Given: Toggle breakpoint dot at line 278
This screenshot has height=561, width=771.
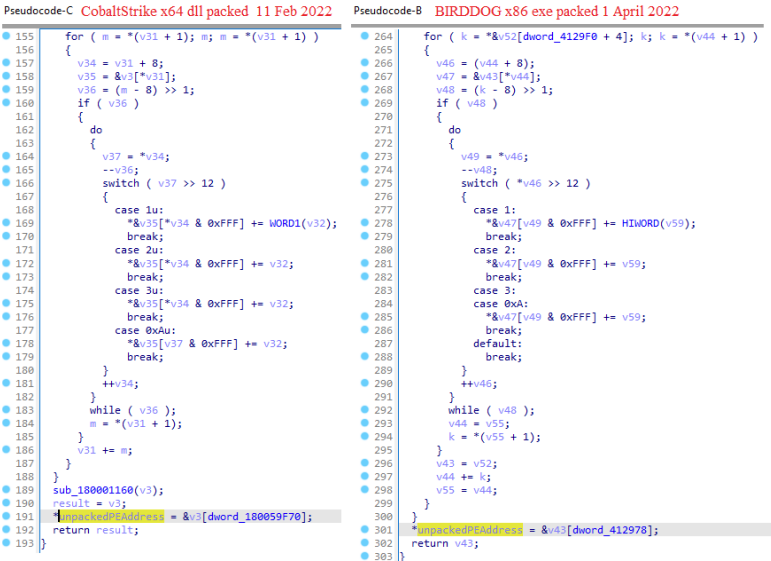Looking at the screenshot, I should coord(365,223).
